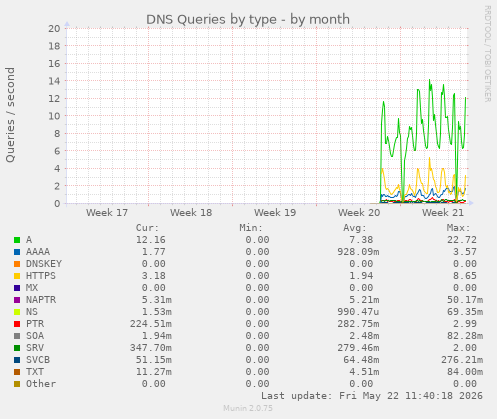Click the 'Week 17' axis label

coord(107,213)
